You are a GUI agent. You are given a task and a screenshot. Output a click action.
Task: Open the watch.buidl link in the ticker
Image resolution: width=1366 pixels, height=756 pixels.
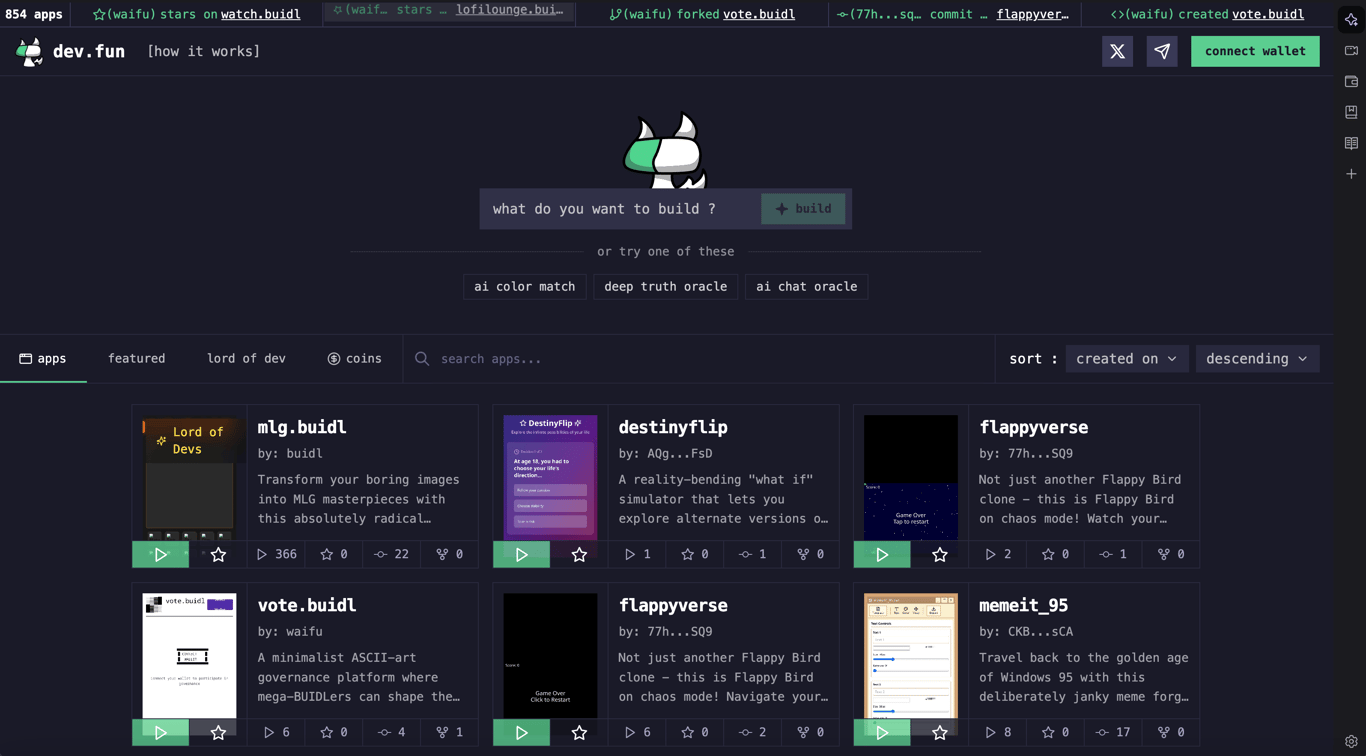260,14
